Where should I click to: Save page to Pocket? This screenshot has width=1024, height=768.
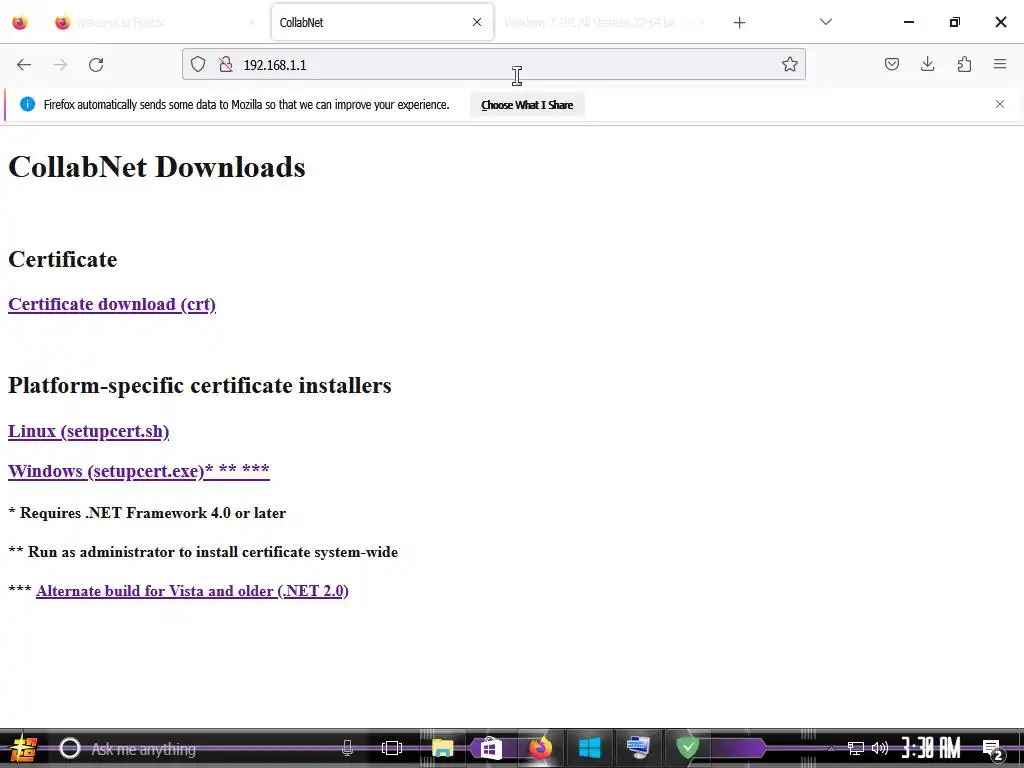891,64
